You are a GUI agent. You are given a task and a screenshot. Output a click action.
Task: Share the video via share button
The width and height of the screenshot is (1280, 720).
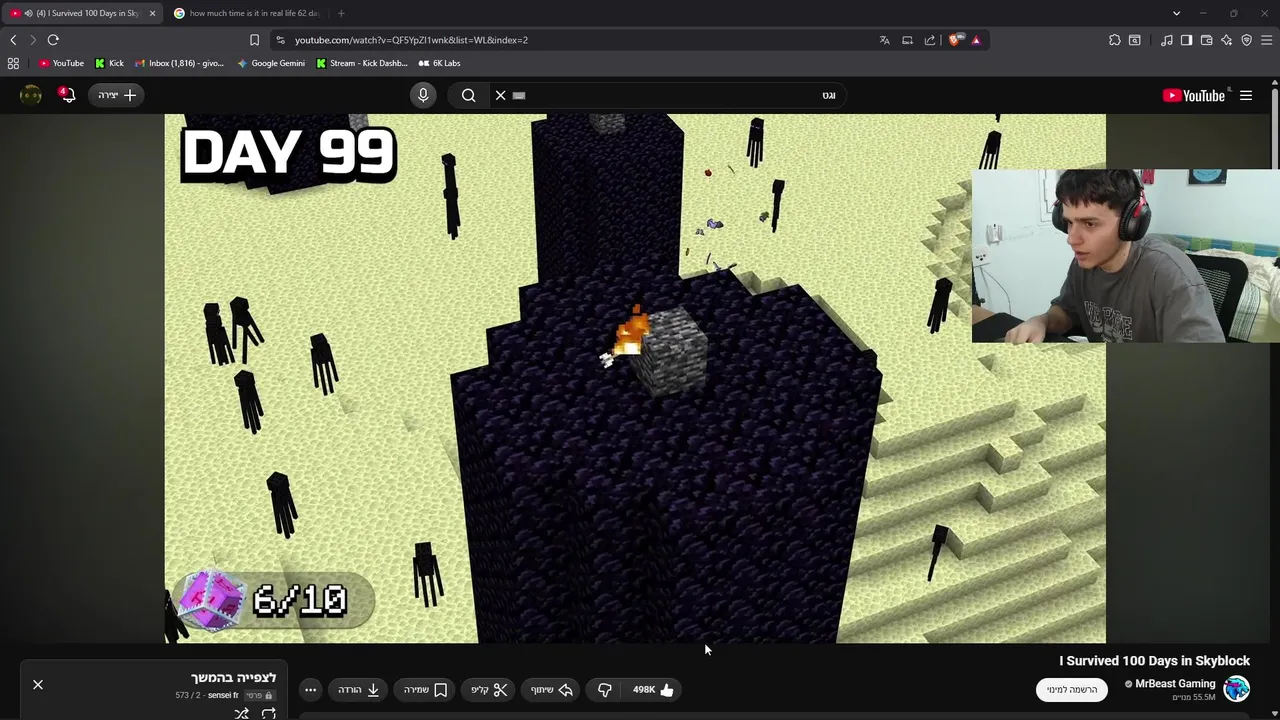click(552, 689)
